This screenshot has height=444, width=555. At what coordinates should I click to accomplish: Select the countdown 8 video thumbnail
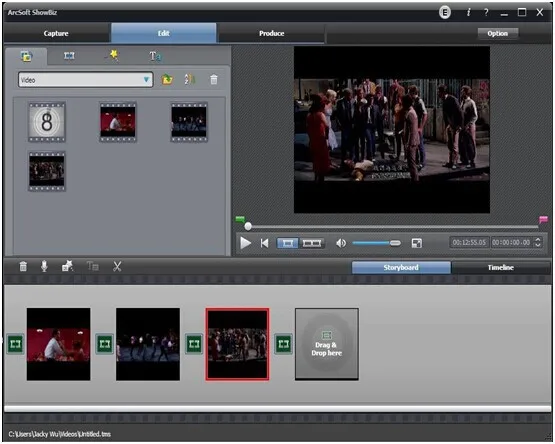point(47,122)
